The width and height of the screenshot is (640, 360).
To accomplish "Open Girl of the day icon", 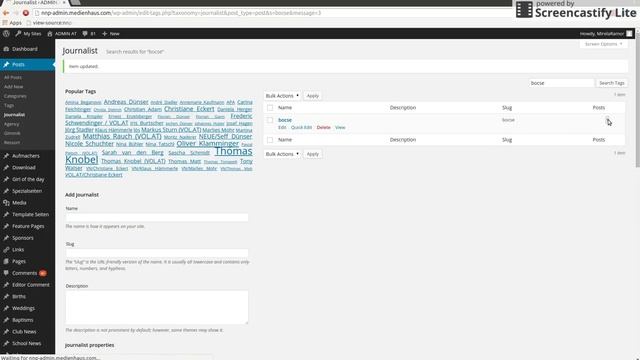I will coord(6,179).
